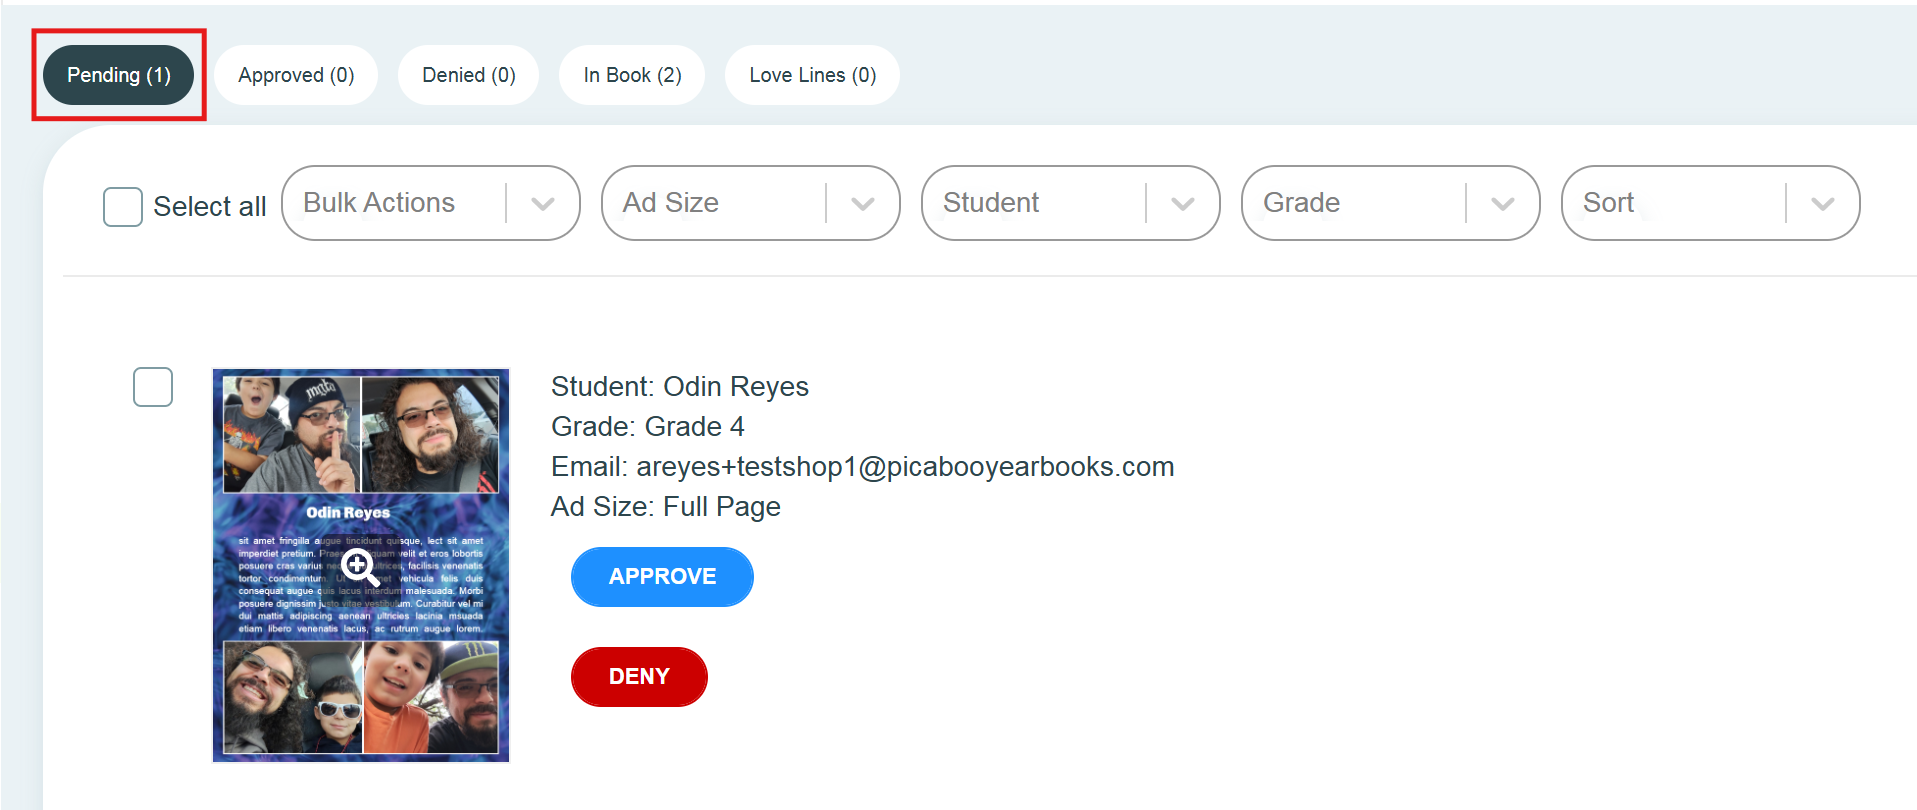Tick the checkbox beside Odin Reyes ad
1917x810 pixels.
[153, 387]
